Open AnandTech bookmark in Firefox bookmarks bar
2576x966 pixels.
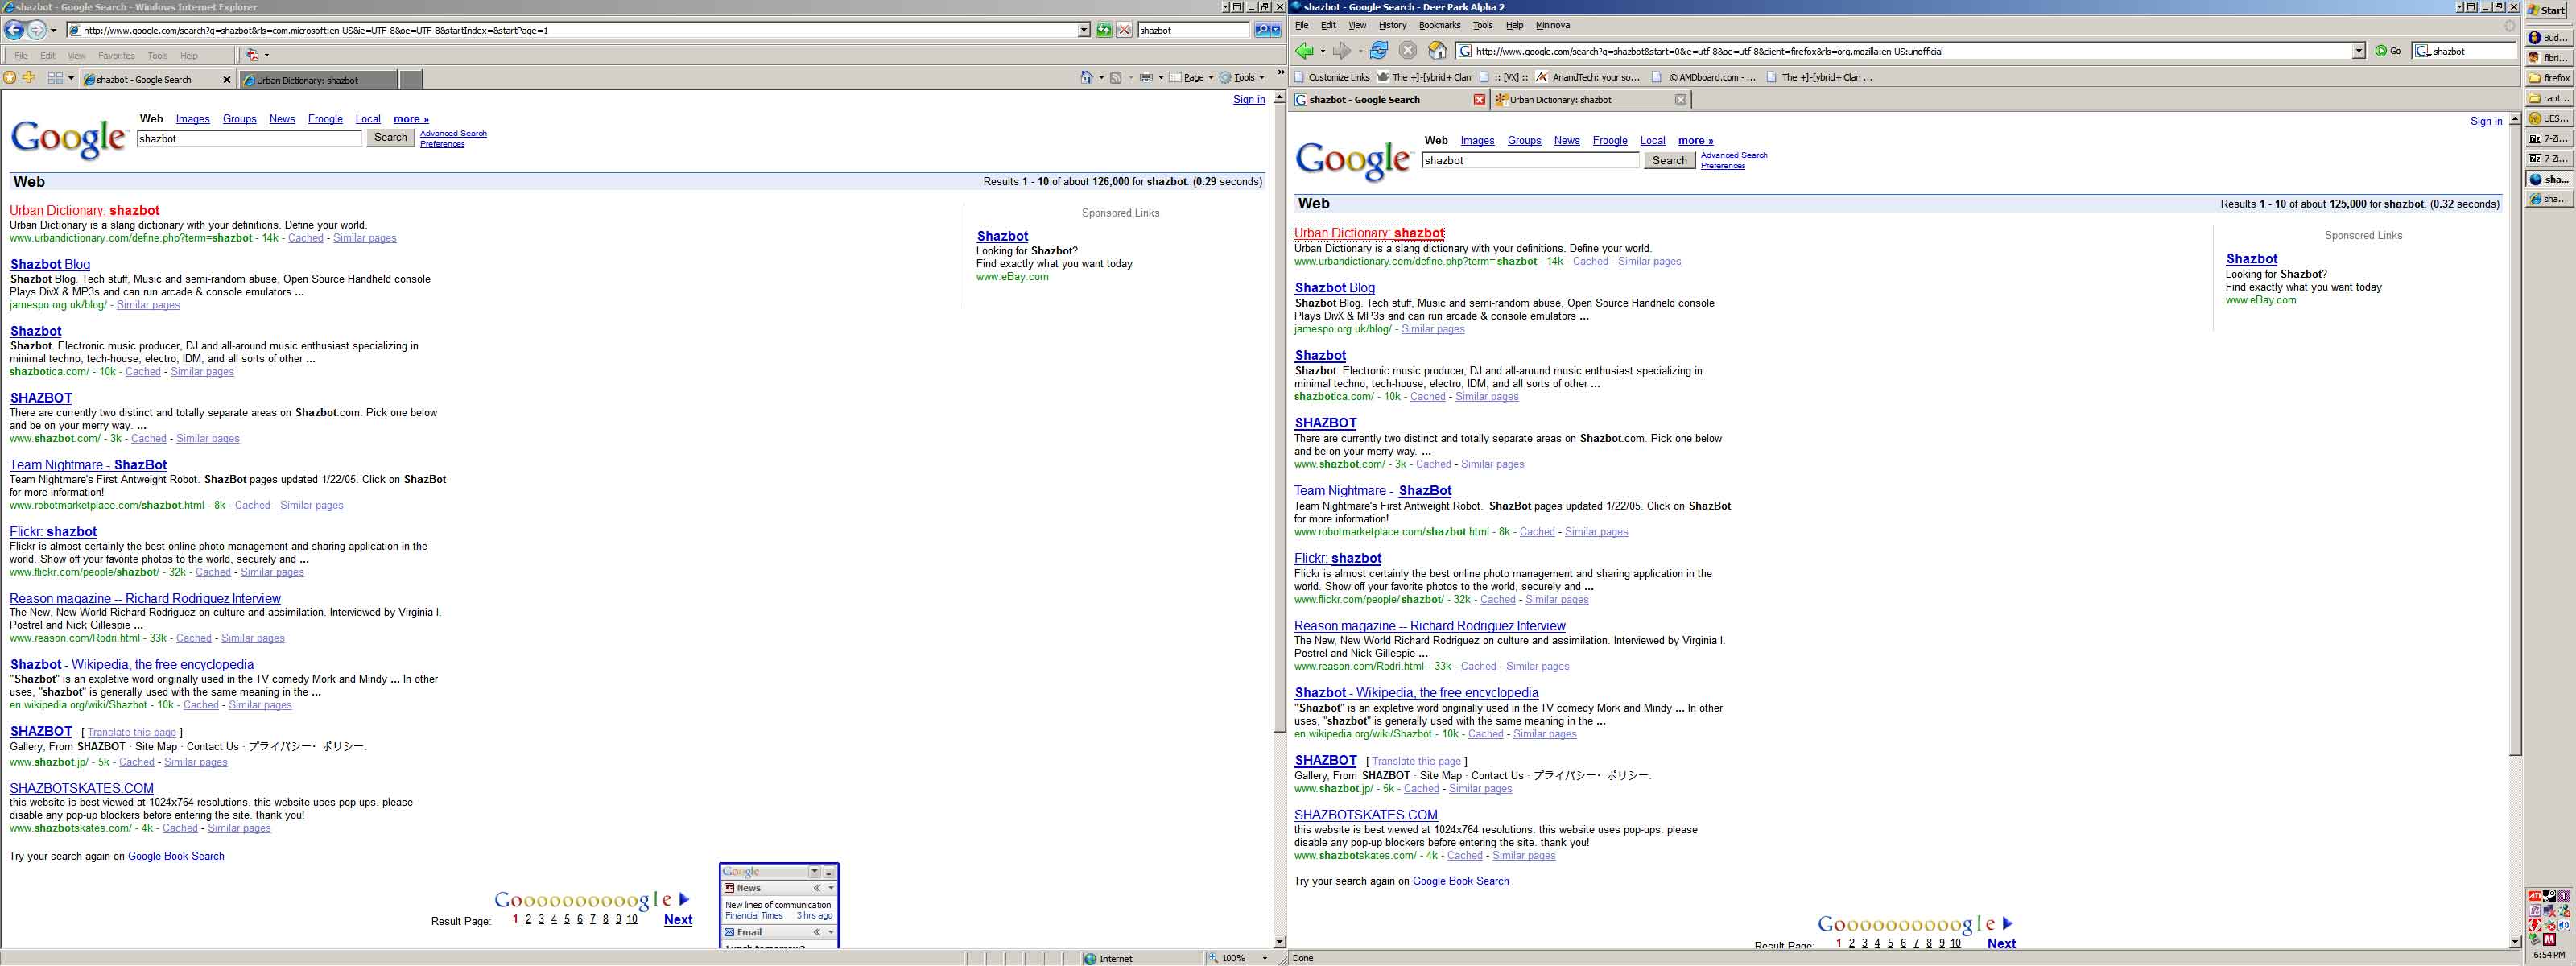(1587, 77)
